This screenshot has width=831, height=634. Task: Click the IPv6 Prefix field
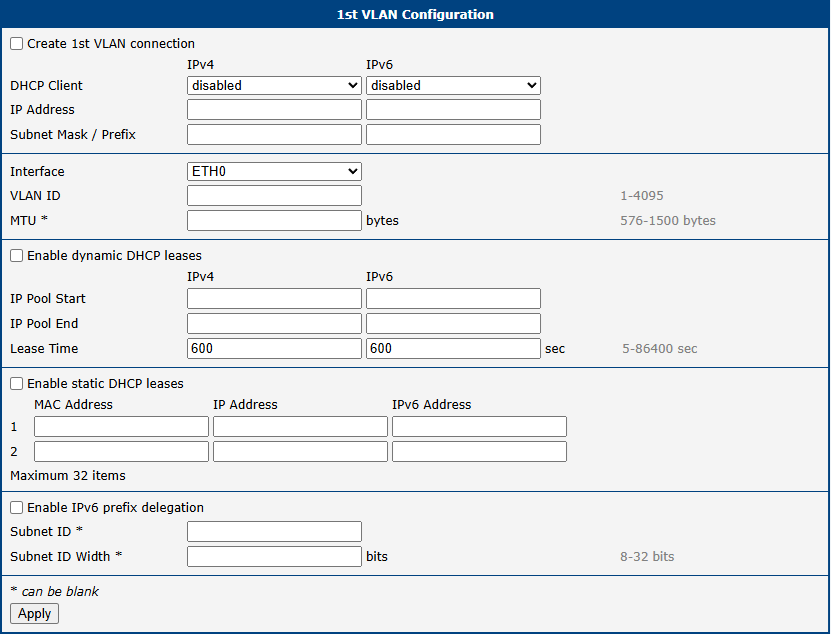coord(454,135)
